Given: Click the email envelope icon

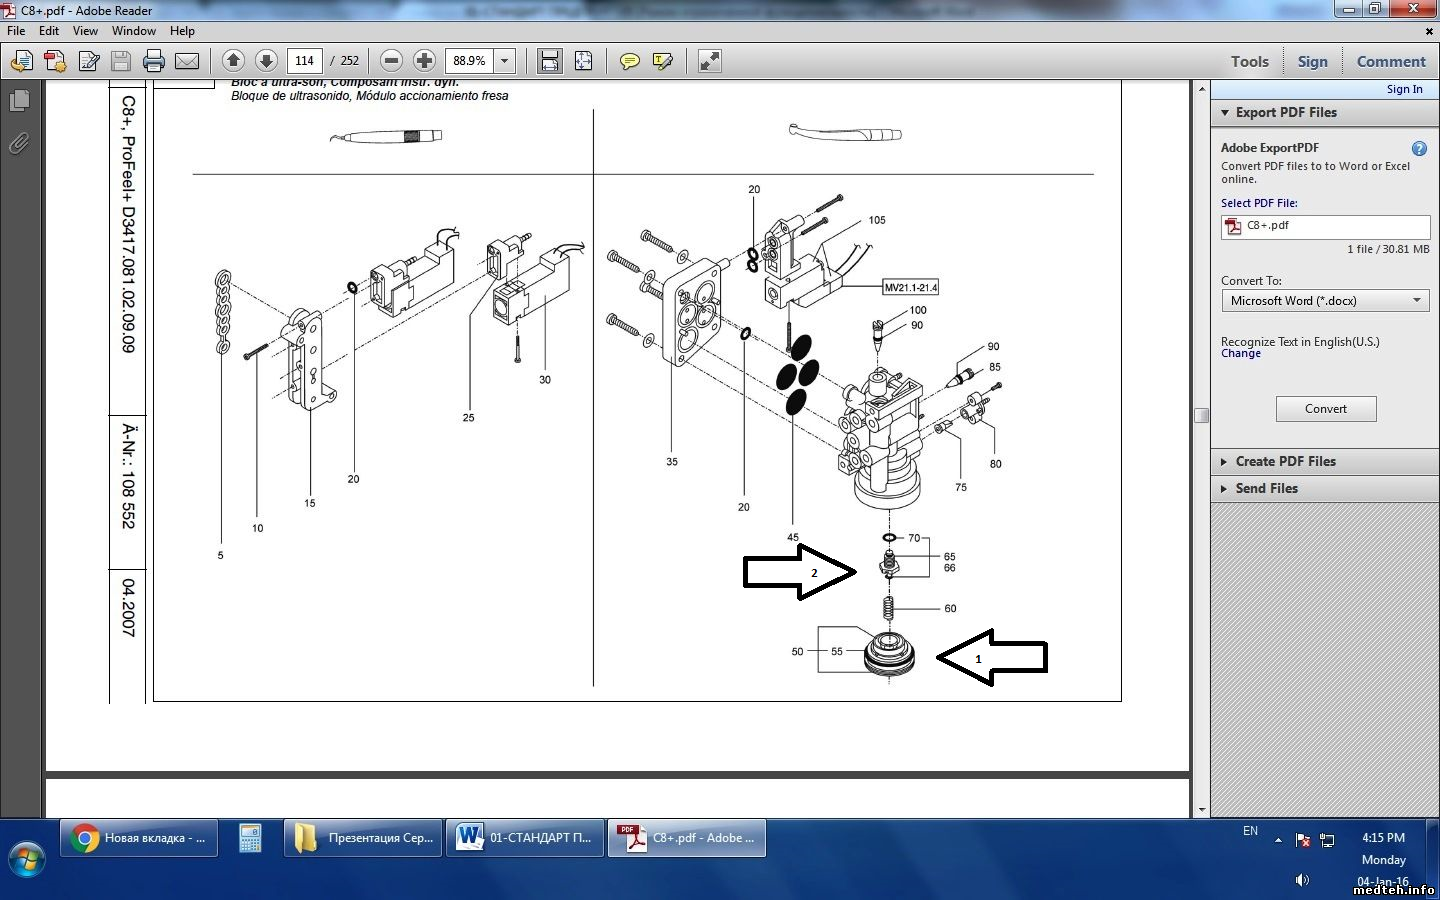Looking at the screenshot, I should [x=187, y=61].
